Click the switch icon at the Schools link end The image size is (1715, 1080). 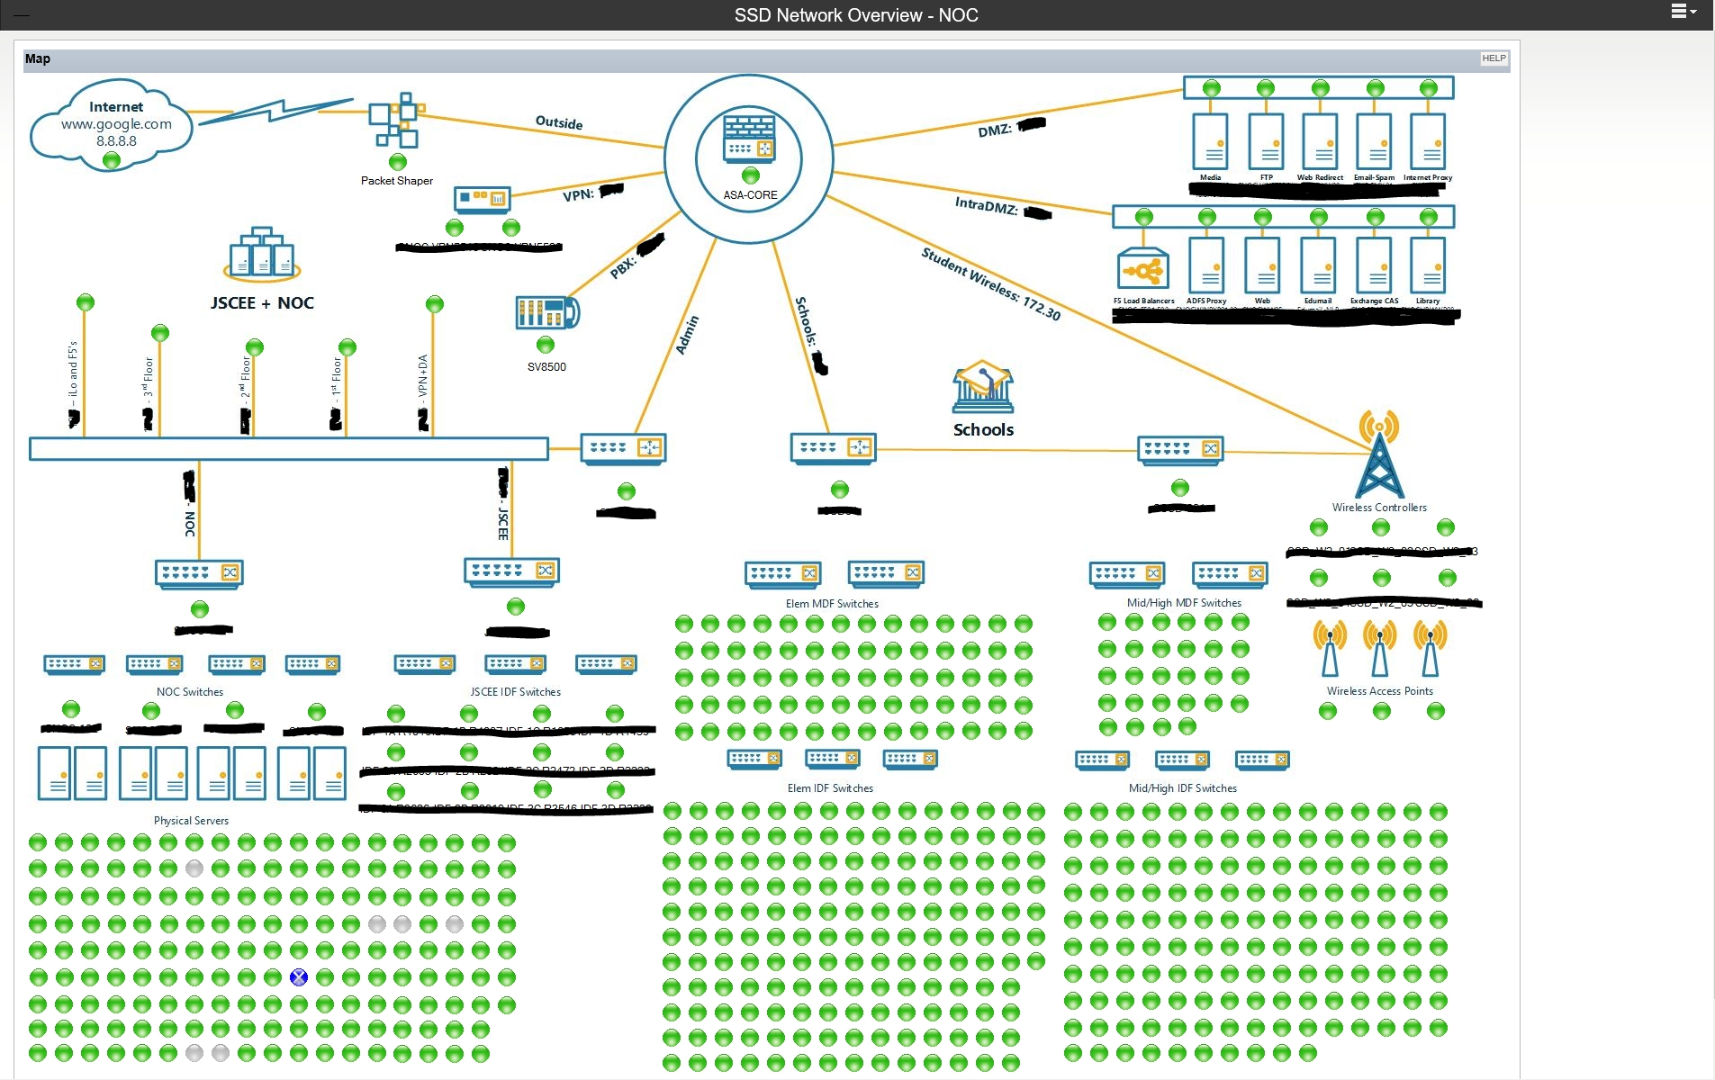pos(833,448)
